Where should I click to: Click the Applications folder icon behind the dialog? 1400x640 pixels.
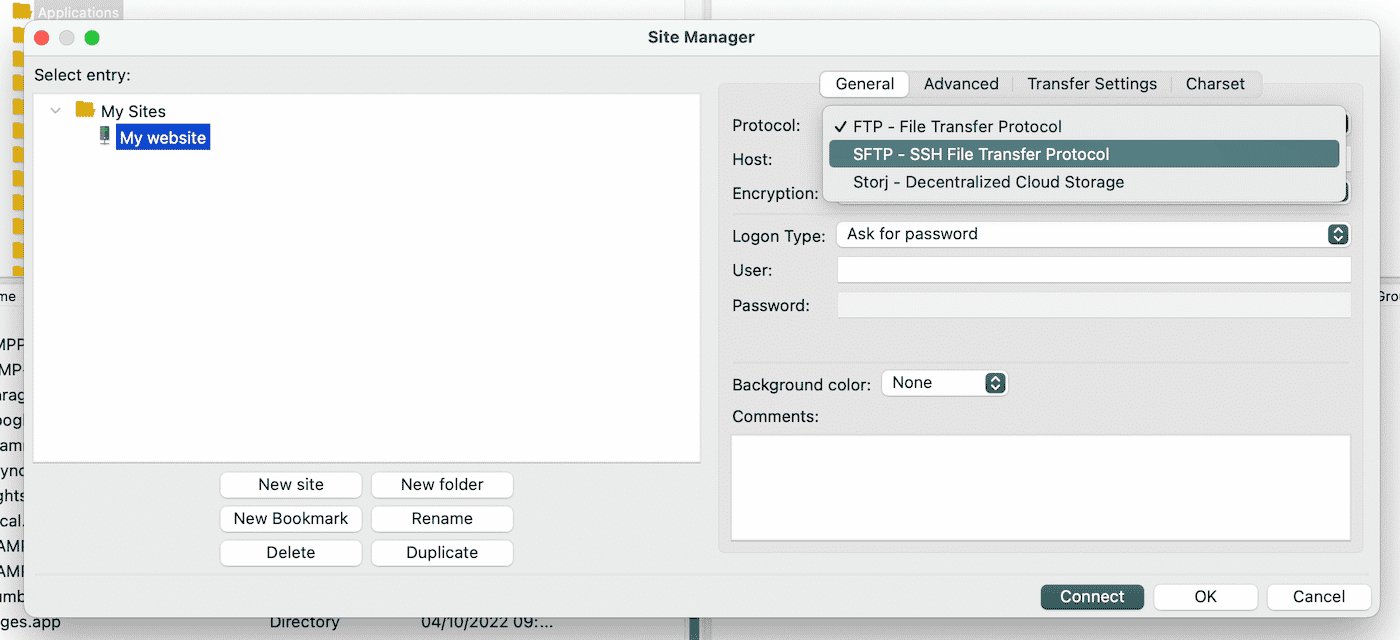click(x=24, y=11)
